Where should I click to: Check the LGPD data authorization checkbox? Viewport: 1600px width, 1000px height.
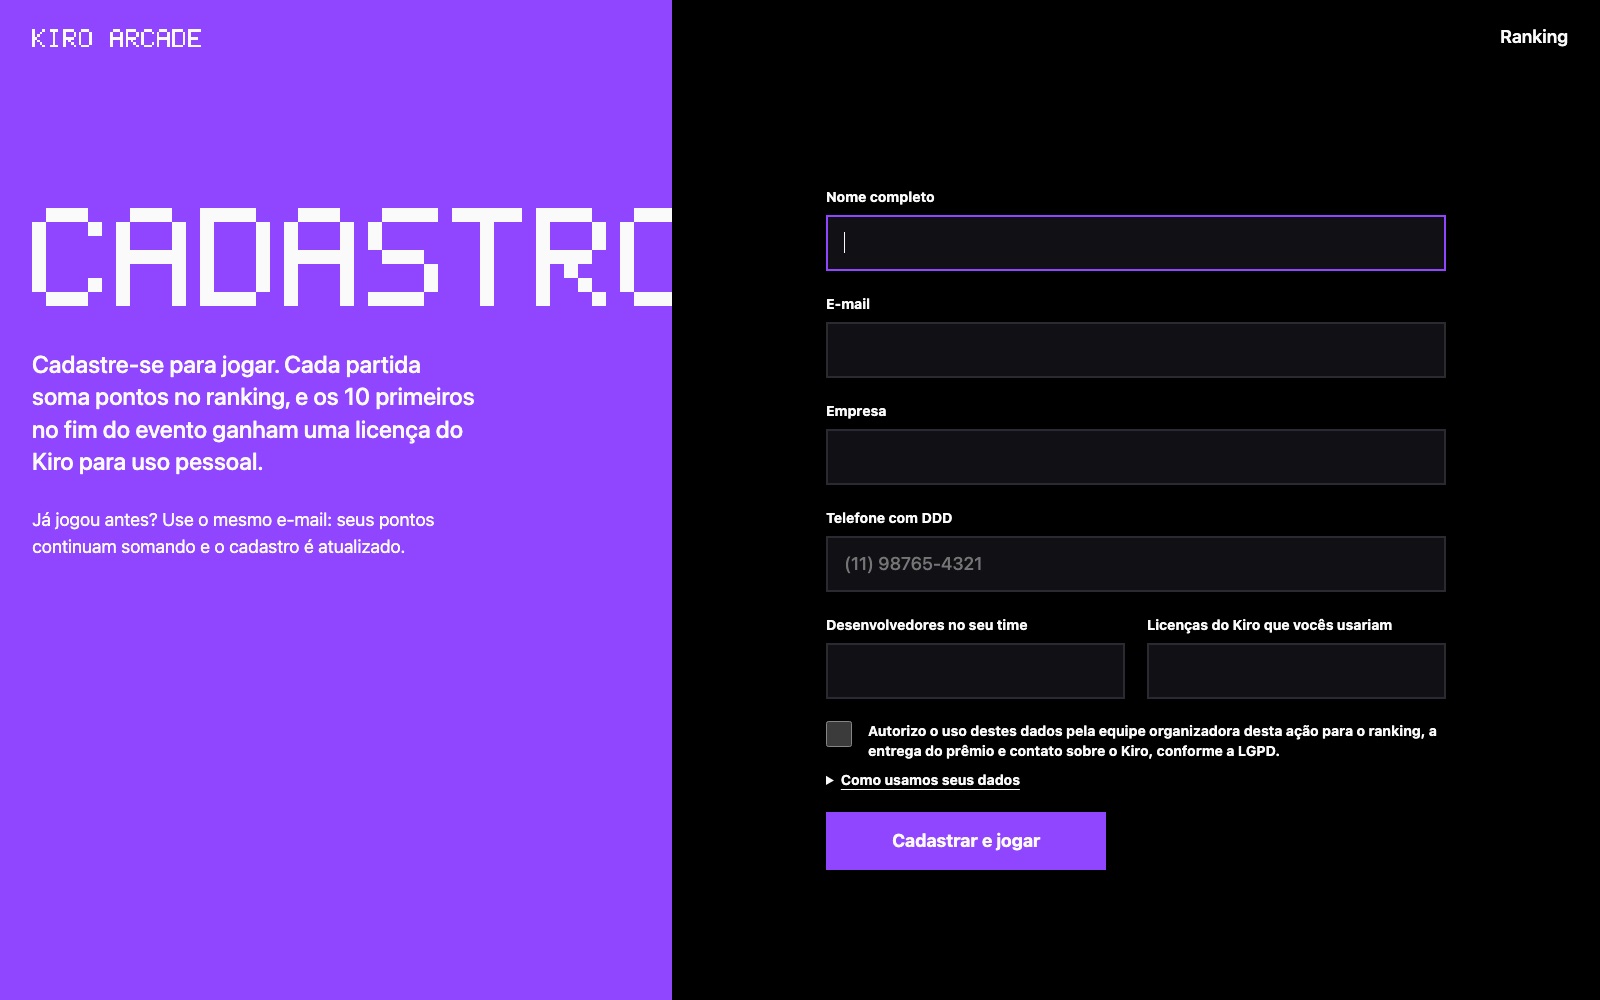tap(839, 734)
